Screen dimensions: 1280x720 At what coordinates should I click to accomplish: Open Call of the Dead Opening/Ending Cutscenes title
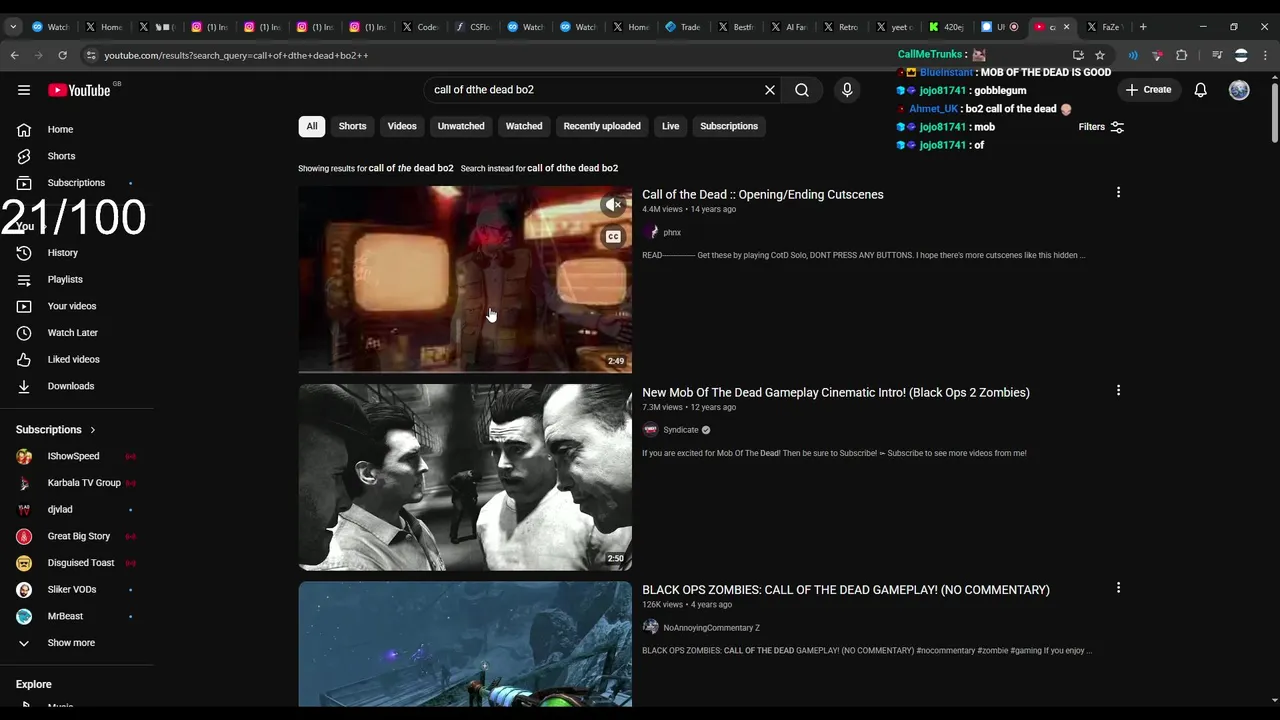coord(762,195)
